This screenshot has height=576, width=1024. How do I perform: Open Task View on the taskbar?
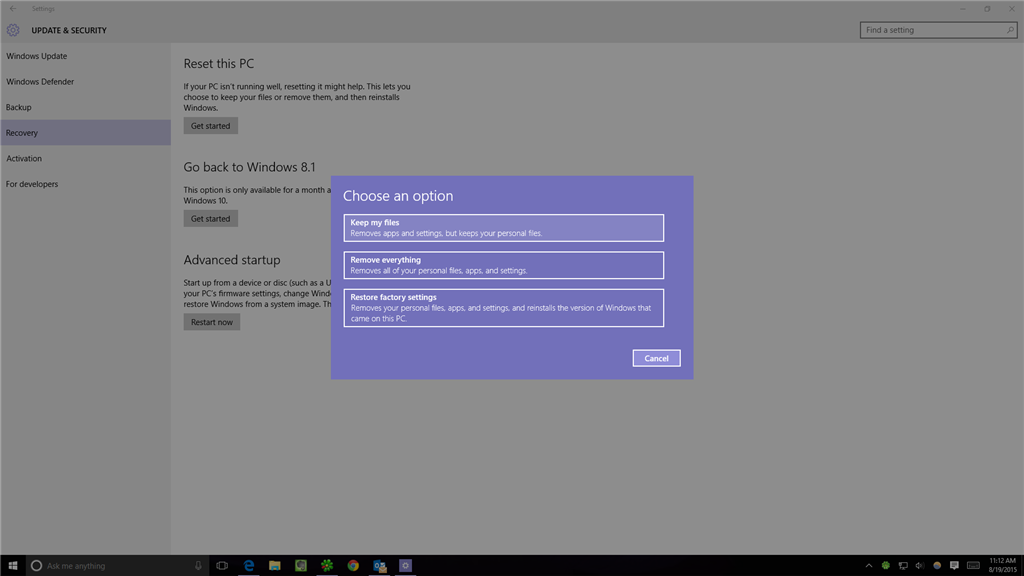(x=223, y=565)
